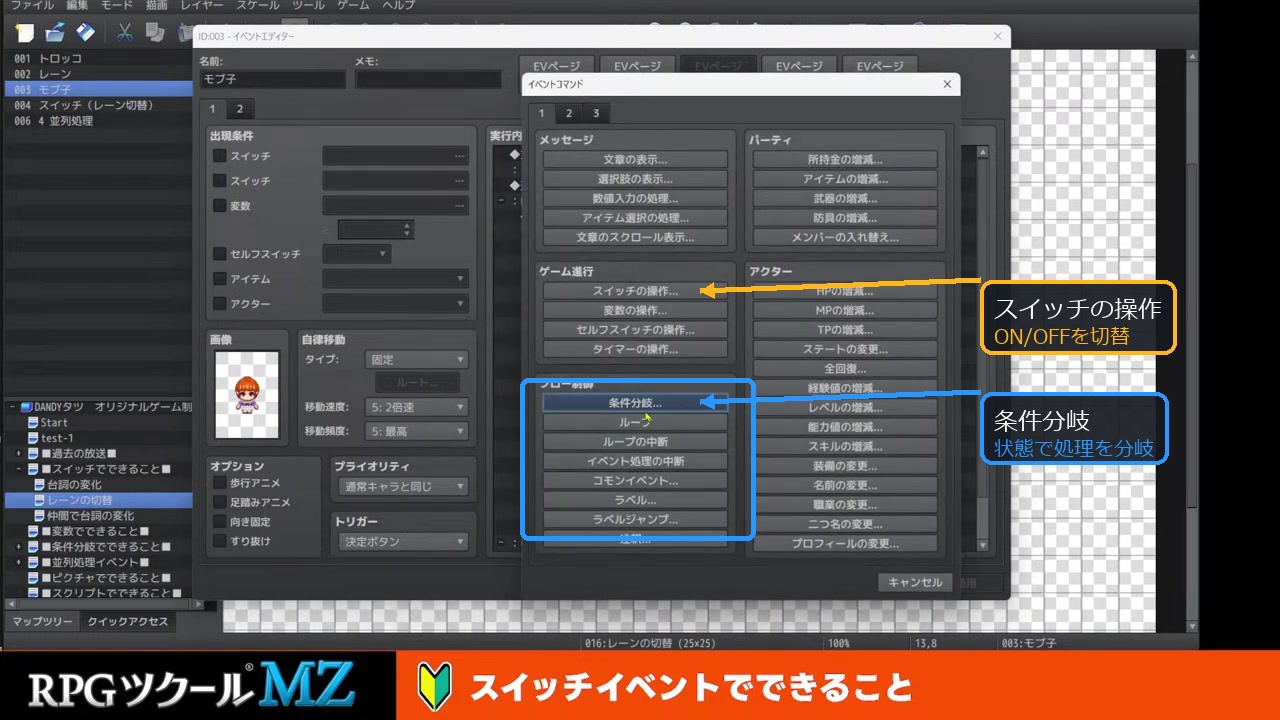Click the メモ input field
Viewport: 1280px width, 720px height.
click(428, 80)
